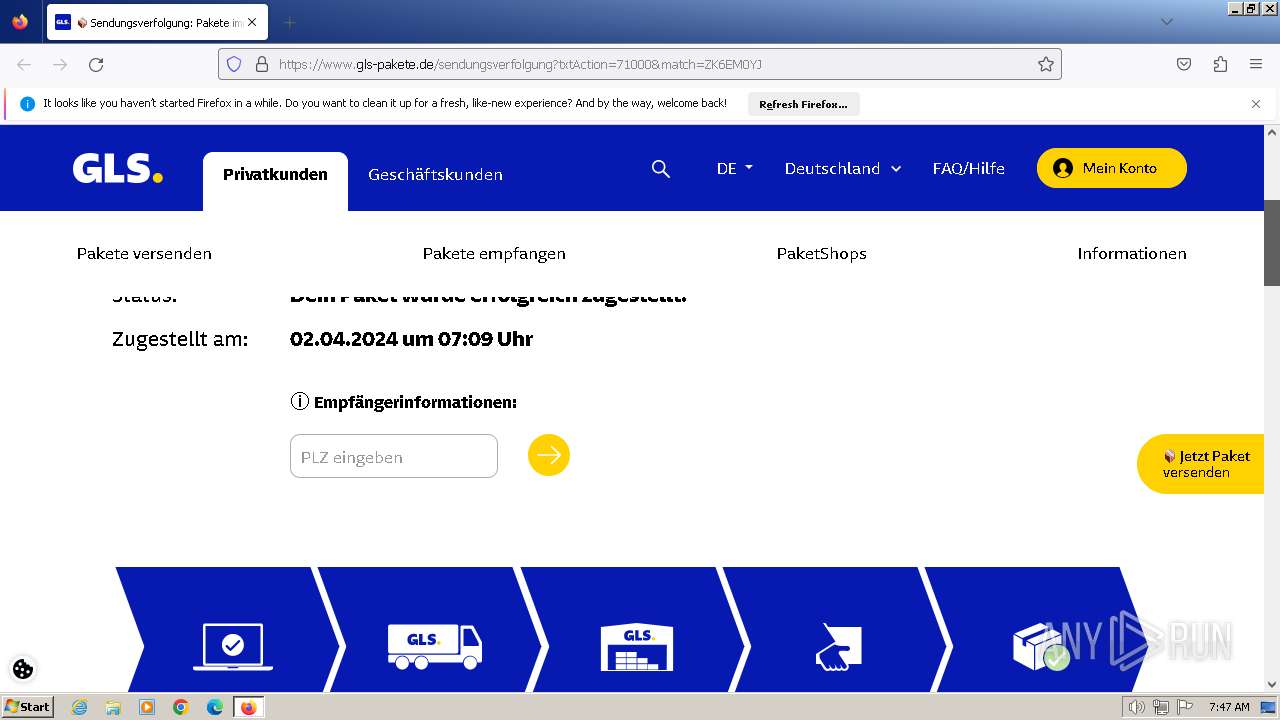This screenshot has width=1280, height=720.
Task: Click the browser address bar URL
Action: [520, 64]
